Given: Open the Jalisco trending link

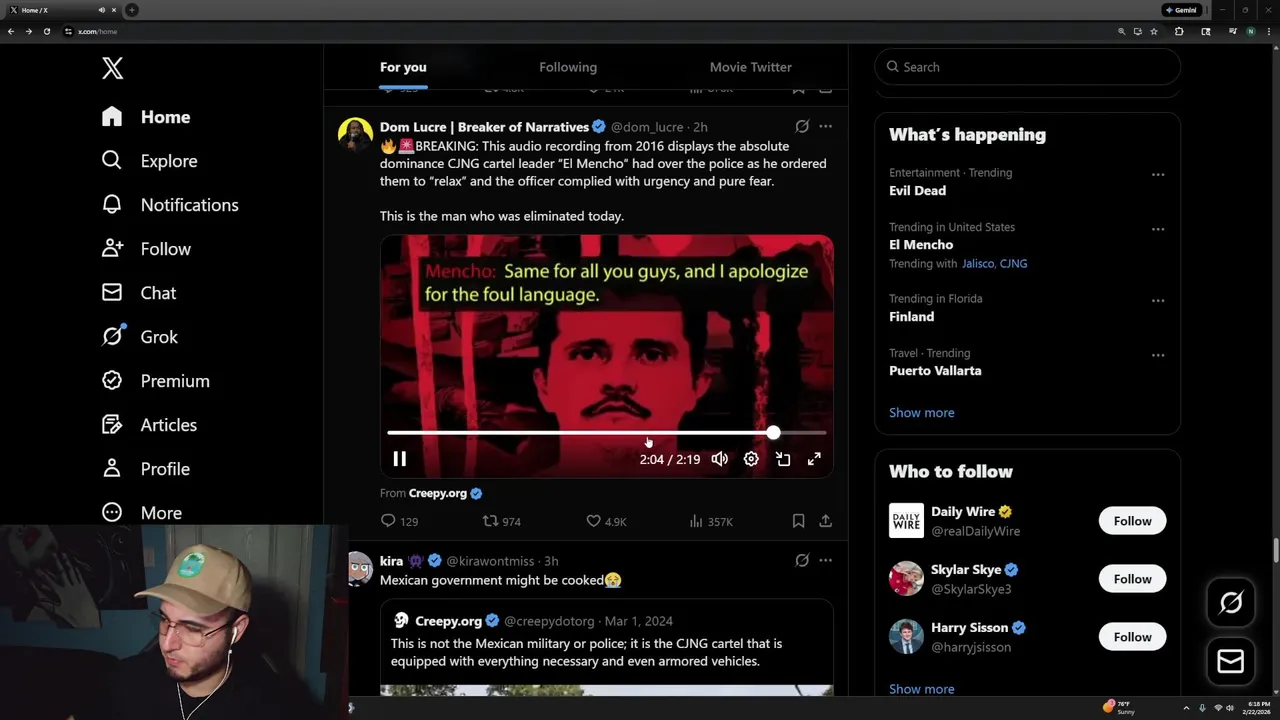Looking at the screenshot, I should [x=978, y=264].
